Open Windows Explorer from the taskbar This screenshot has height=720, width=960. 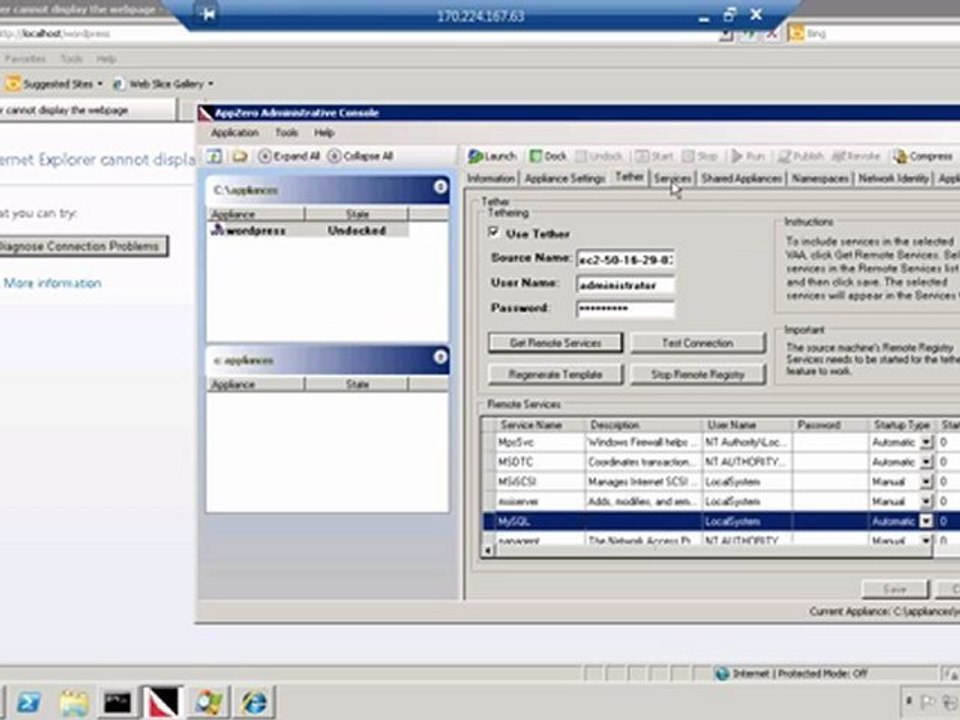pos(73,702)
